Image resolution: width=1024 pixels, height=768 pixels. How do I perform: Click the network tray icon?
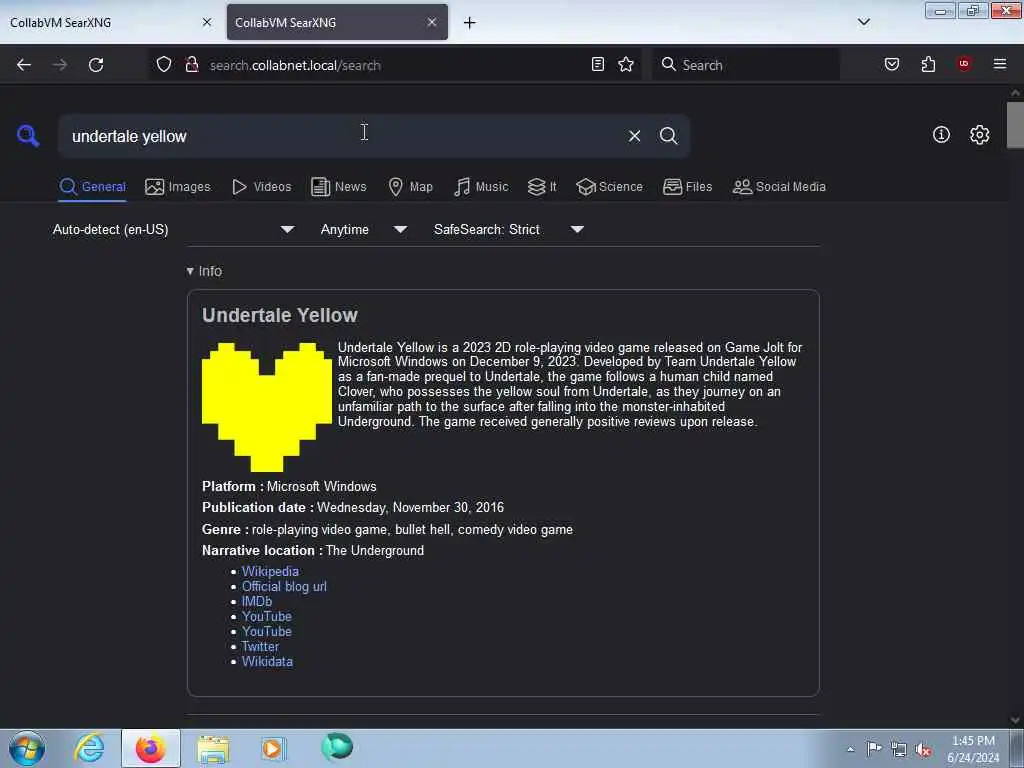899,750
